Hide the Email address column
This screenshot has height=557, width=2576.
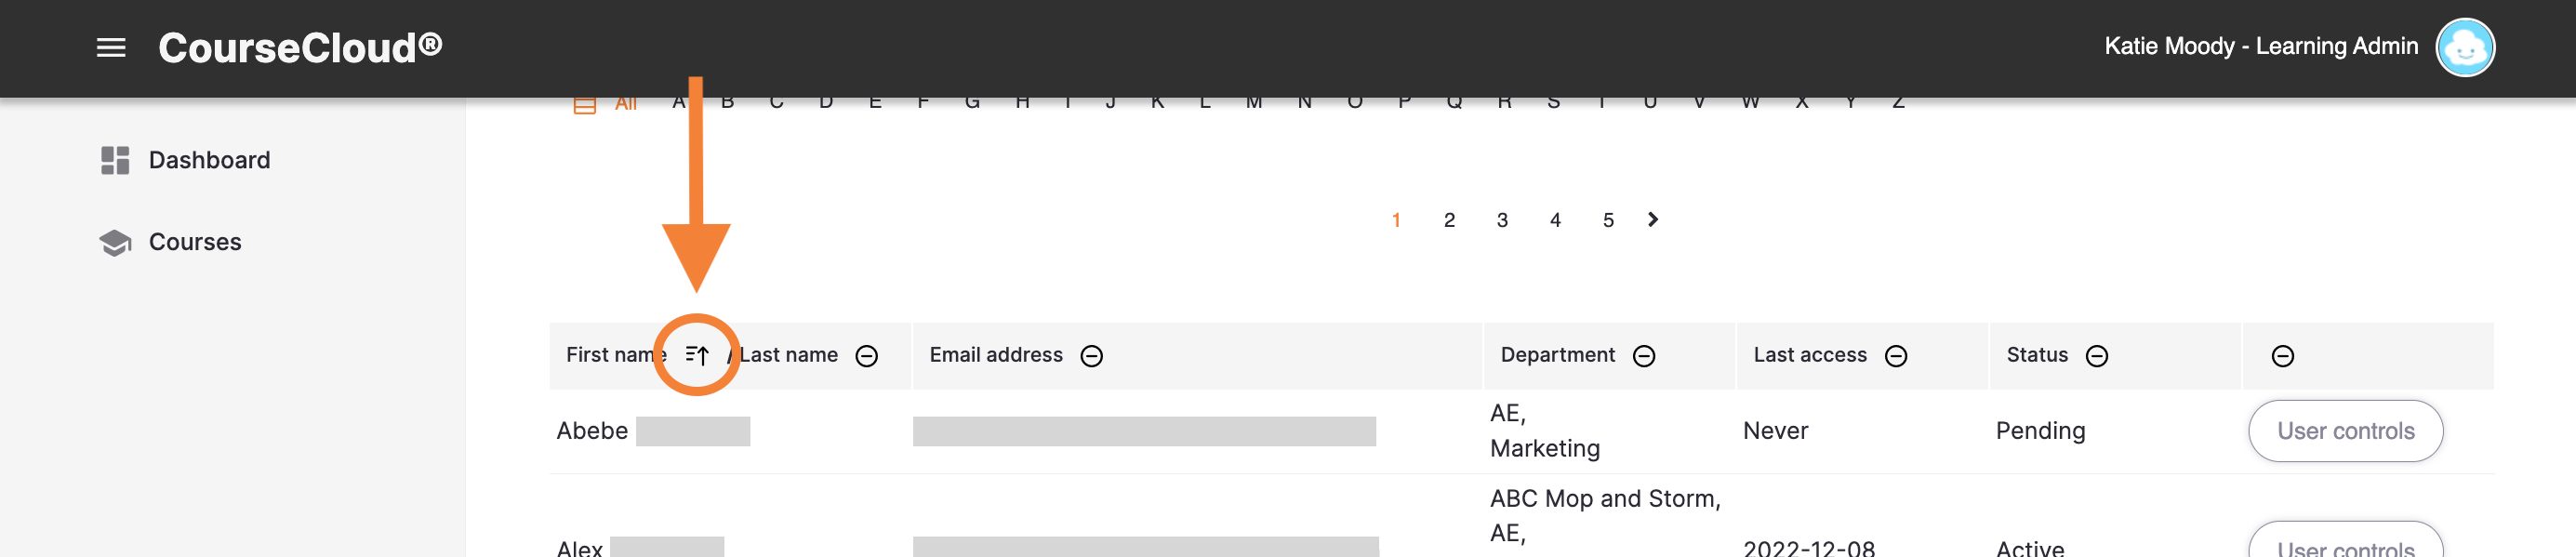1092,356
